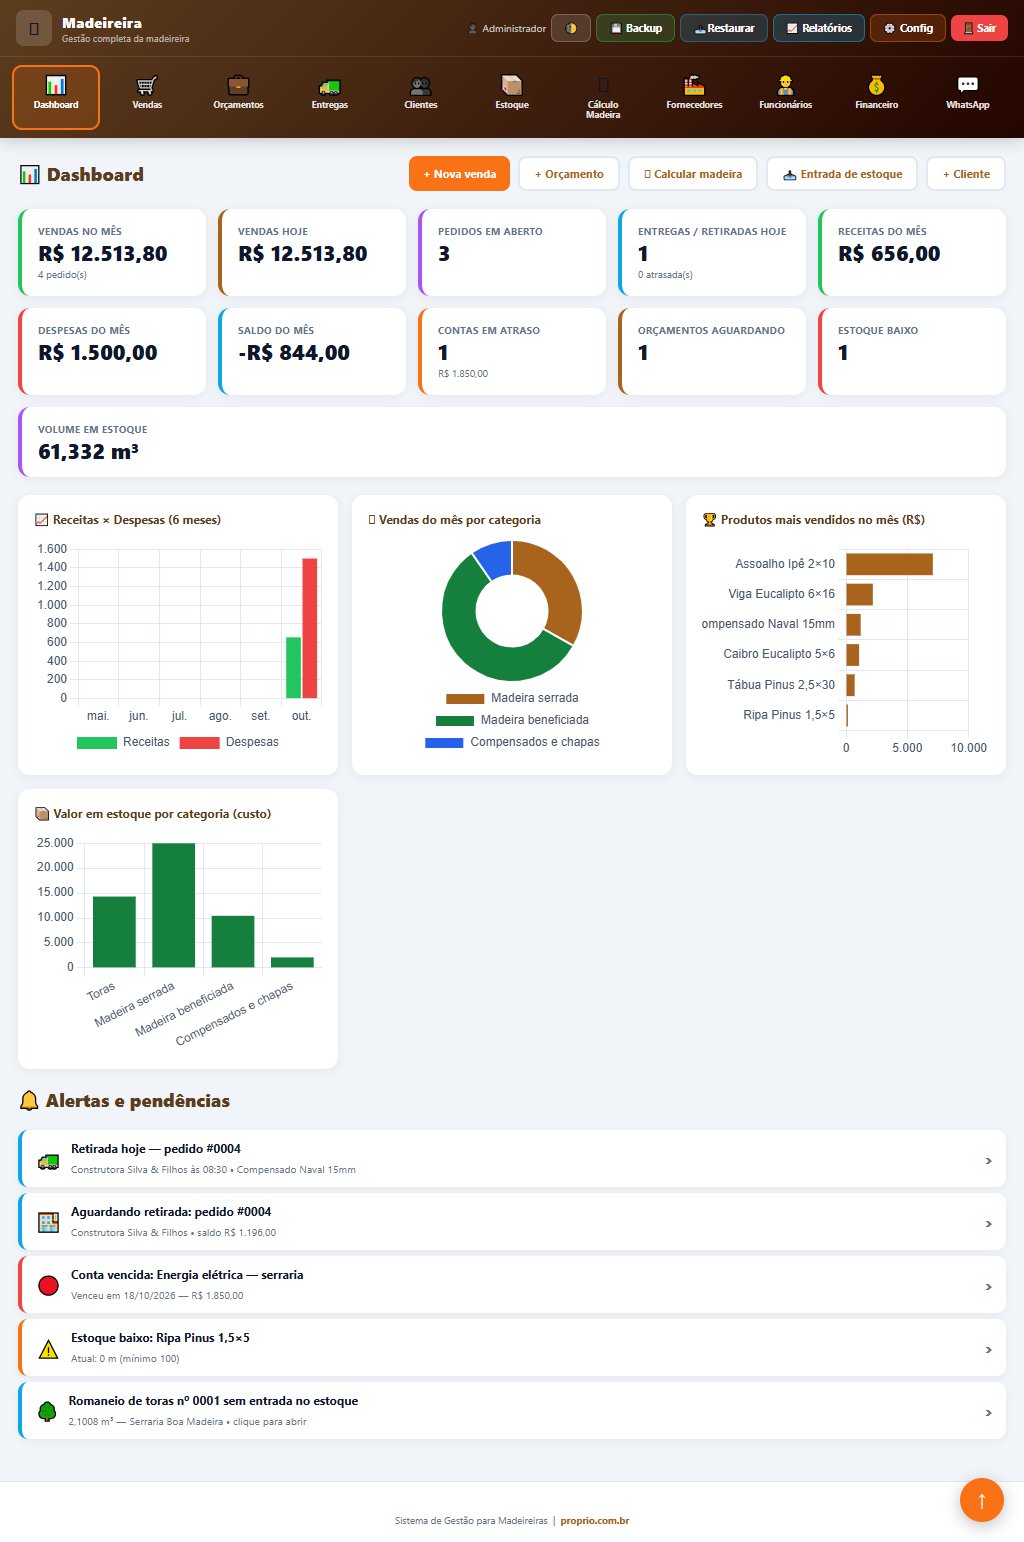The height and width of the screenshot is (1542, 1024).
Task: Open Estoque box icon in navigation
Action: pyautogui.click(x=512, y=86)
